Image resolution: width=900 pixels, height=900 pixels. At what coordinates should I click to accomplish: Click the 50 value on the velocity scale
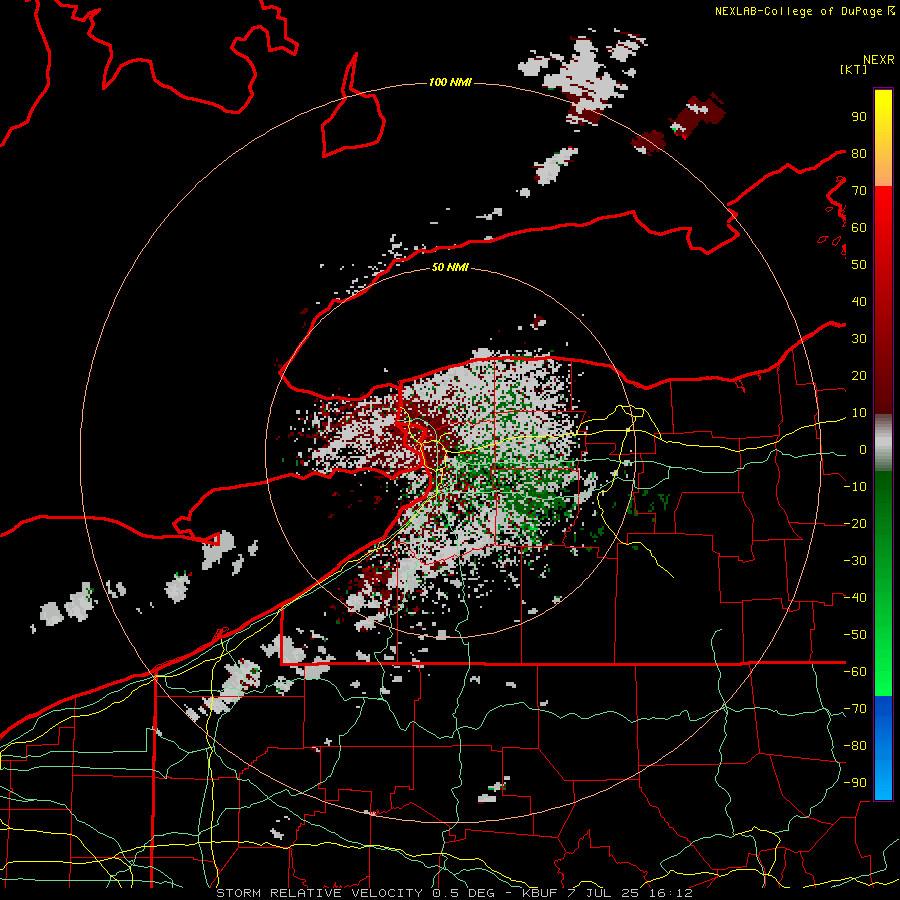859,265
